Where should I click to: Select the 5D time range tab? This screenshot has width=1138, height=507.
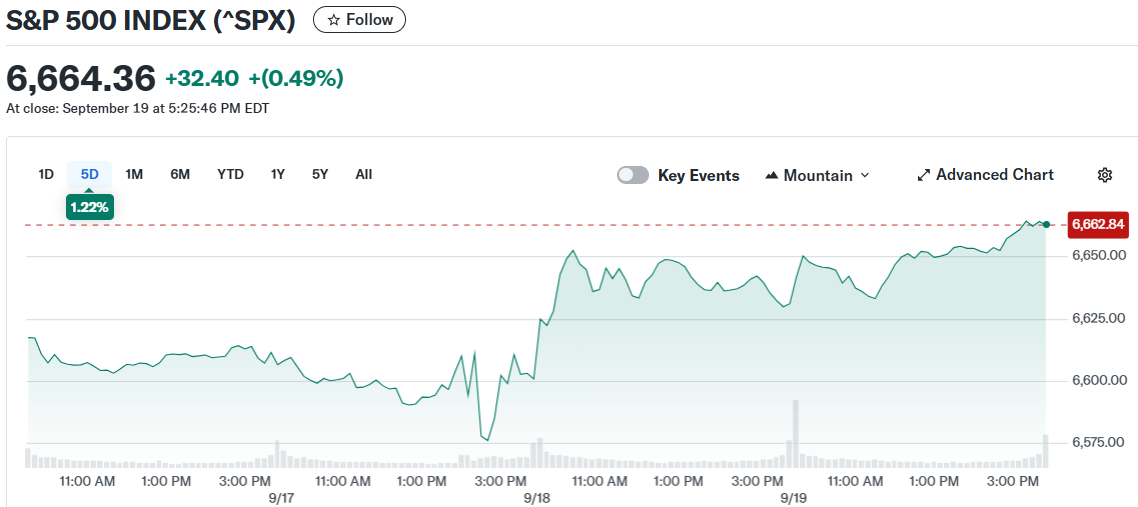click(90, 174)
